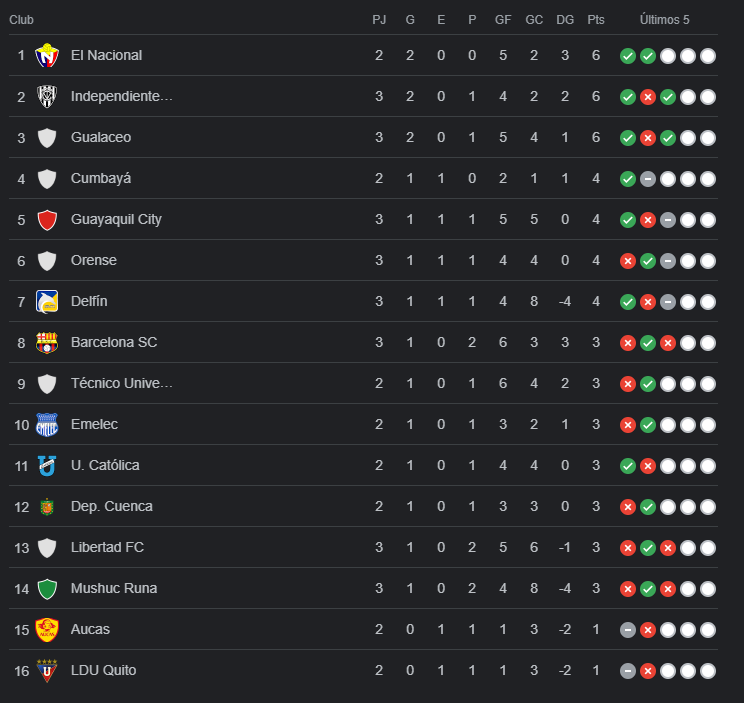Click the LDU Quito club crest
Screen dimensions: 744x703
[47, 671]
